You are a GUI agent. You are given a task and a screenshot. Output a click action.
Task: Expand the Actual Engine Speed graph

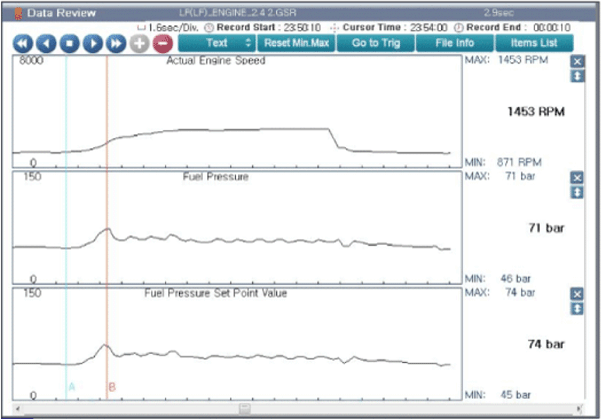pos(577,76)
